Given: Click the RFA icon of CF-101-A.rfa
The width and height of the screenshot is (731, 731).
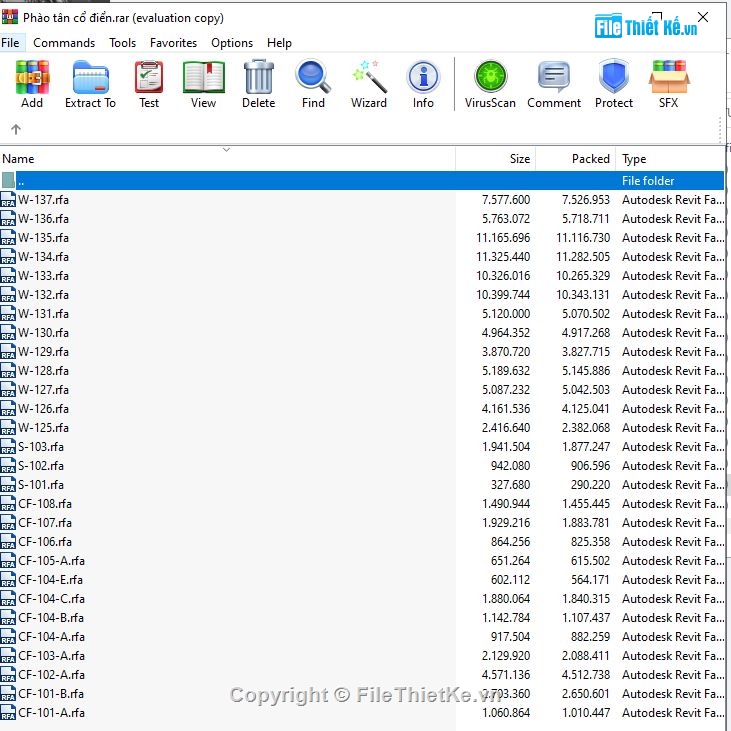Looking at the screenshot, I should pos(8,712).
